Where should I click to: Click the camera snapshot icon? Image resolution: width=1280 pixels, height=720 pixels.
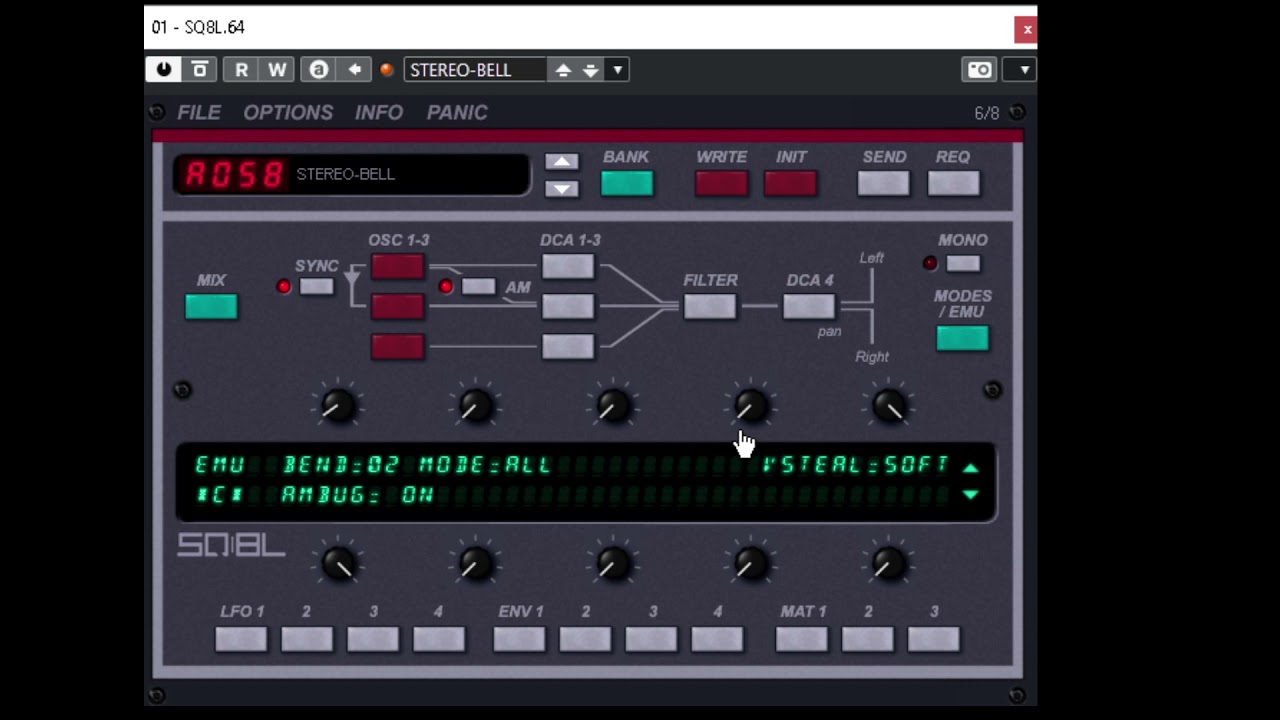pos(980,70)
